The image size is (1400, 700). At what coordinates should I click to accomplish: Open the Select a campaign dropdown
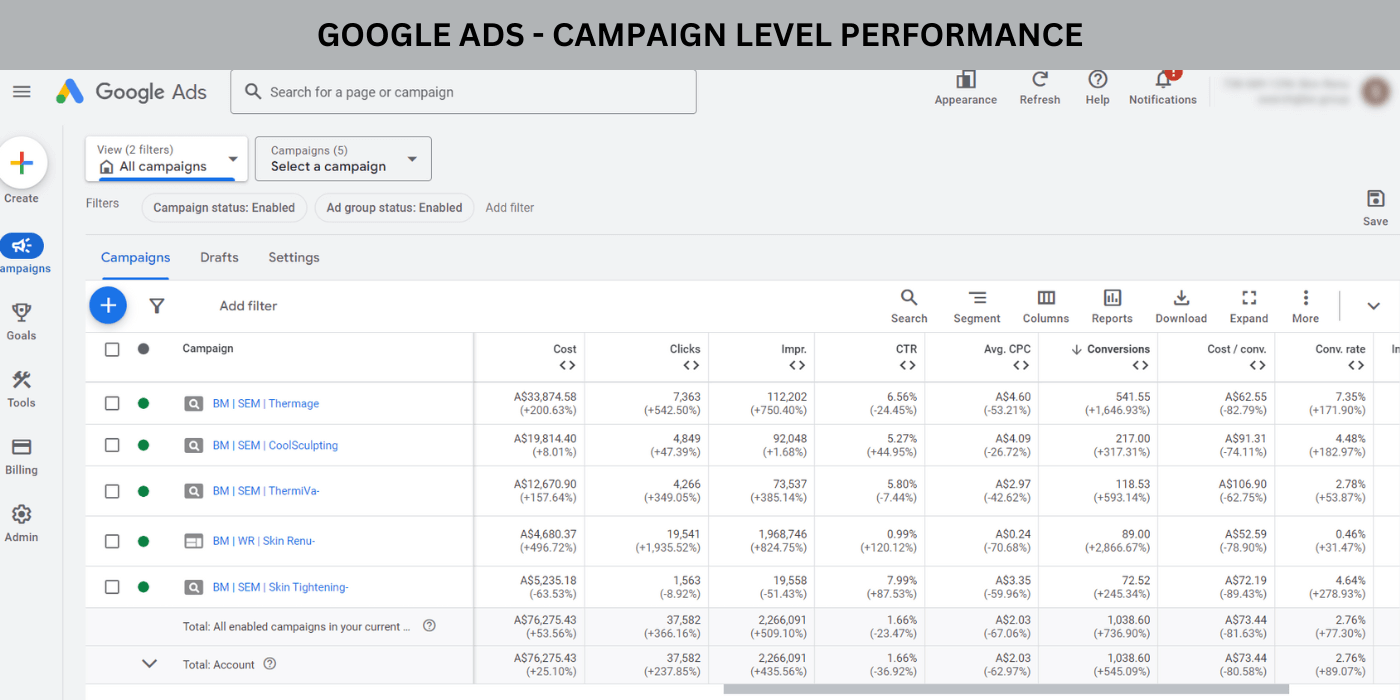[343, 159]
